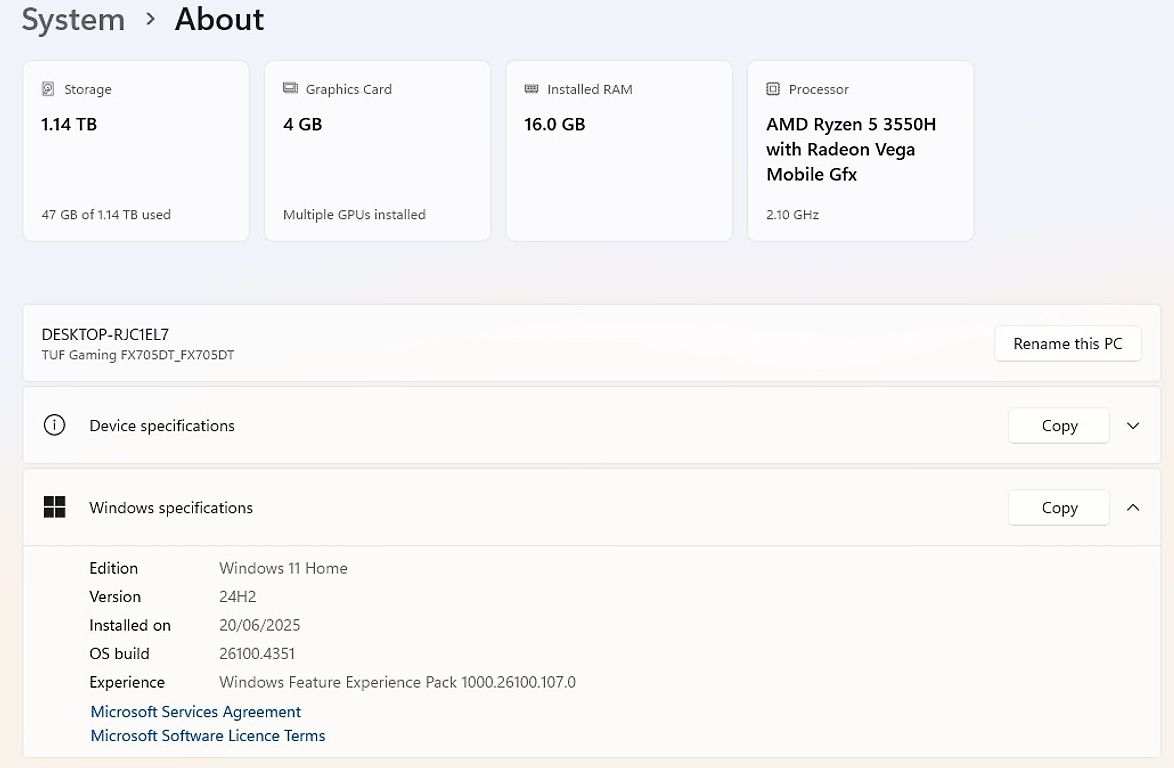Copy the Windows specifications
The image size is (1174, 768).
coord(1059,508)
